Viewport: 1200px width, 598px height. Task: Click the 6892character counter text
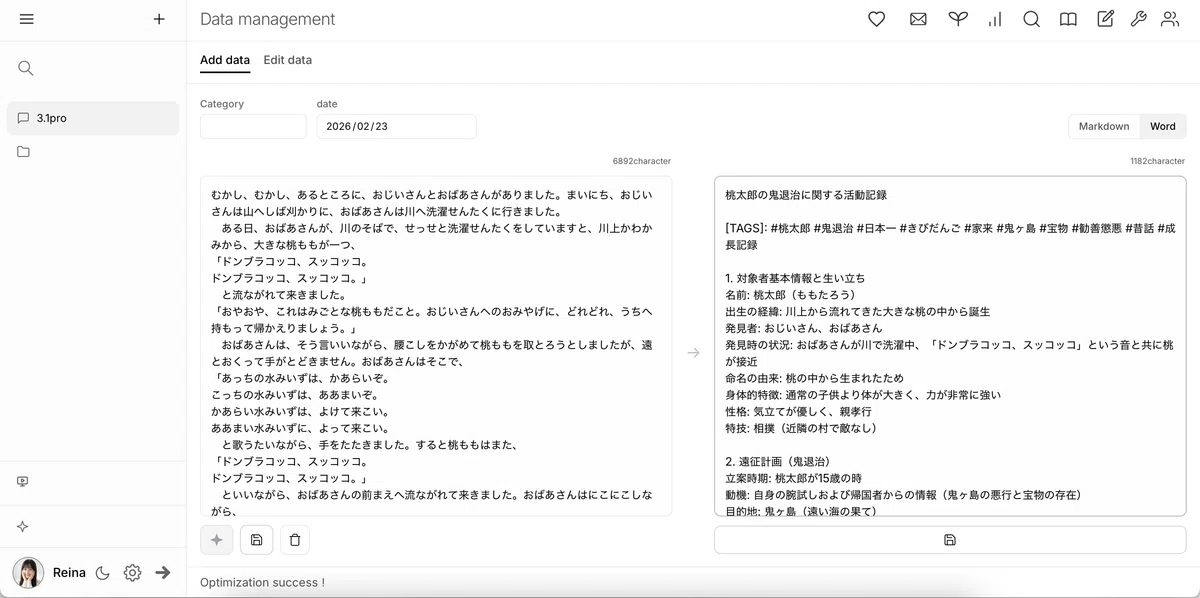pyautogui.click(x=642, y=161)
